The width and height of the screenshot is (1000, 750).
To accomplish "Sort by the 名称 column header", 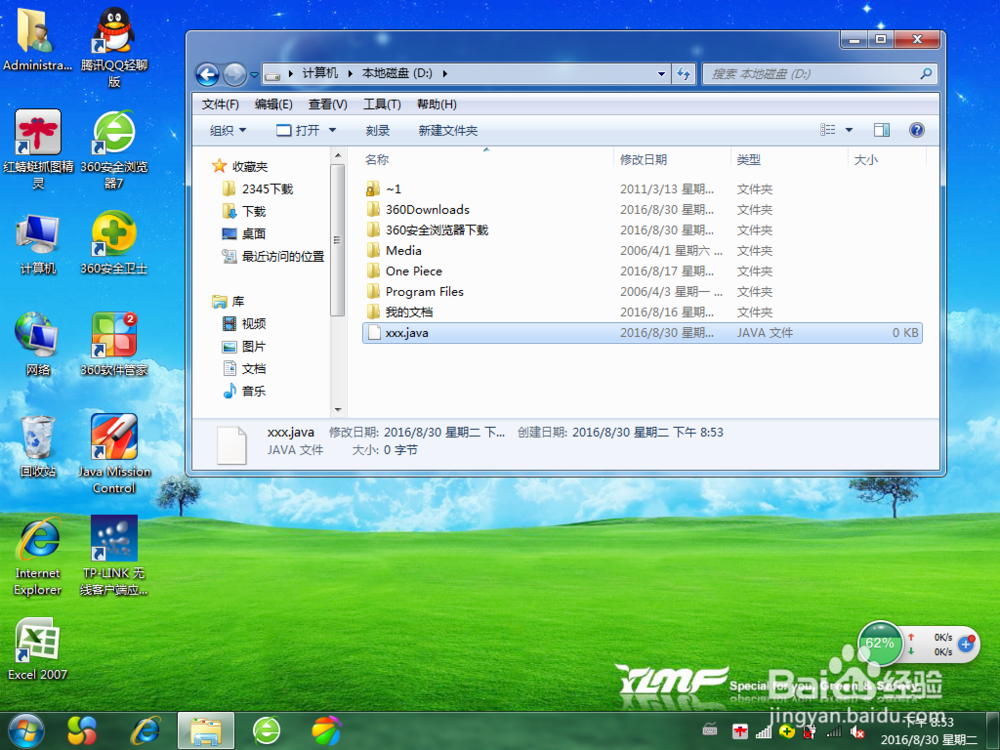I will 377,159.
